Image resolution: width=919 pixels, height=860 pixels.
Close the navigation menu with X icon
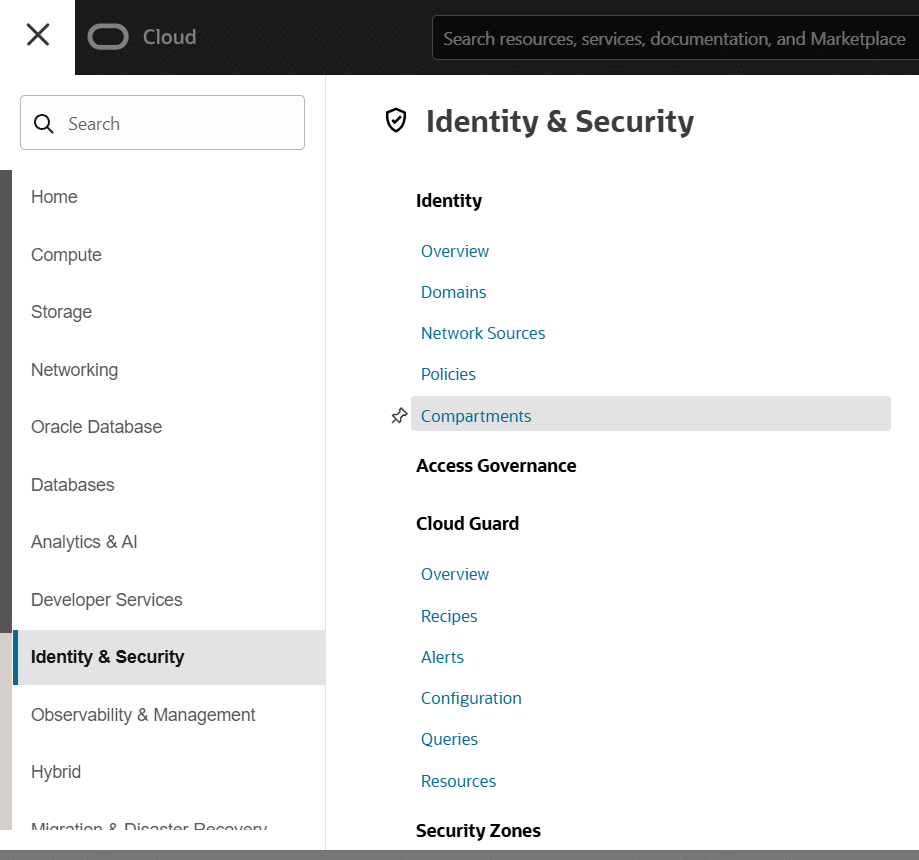coord(38,36)
